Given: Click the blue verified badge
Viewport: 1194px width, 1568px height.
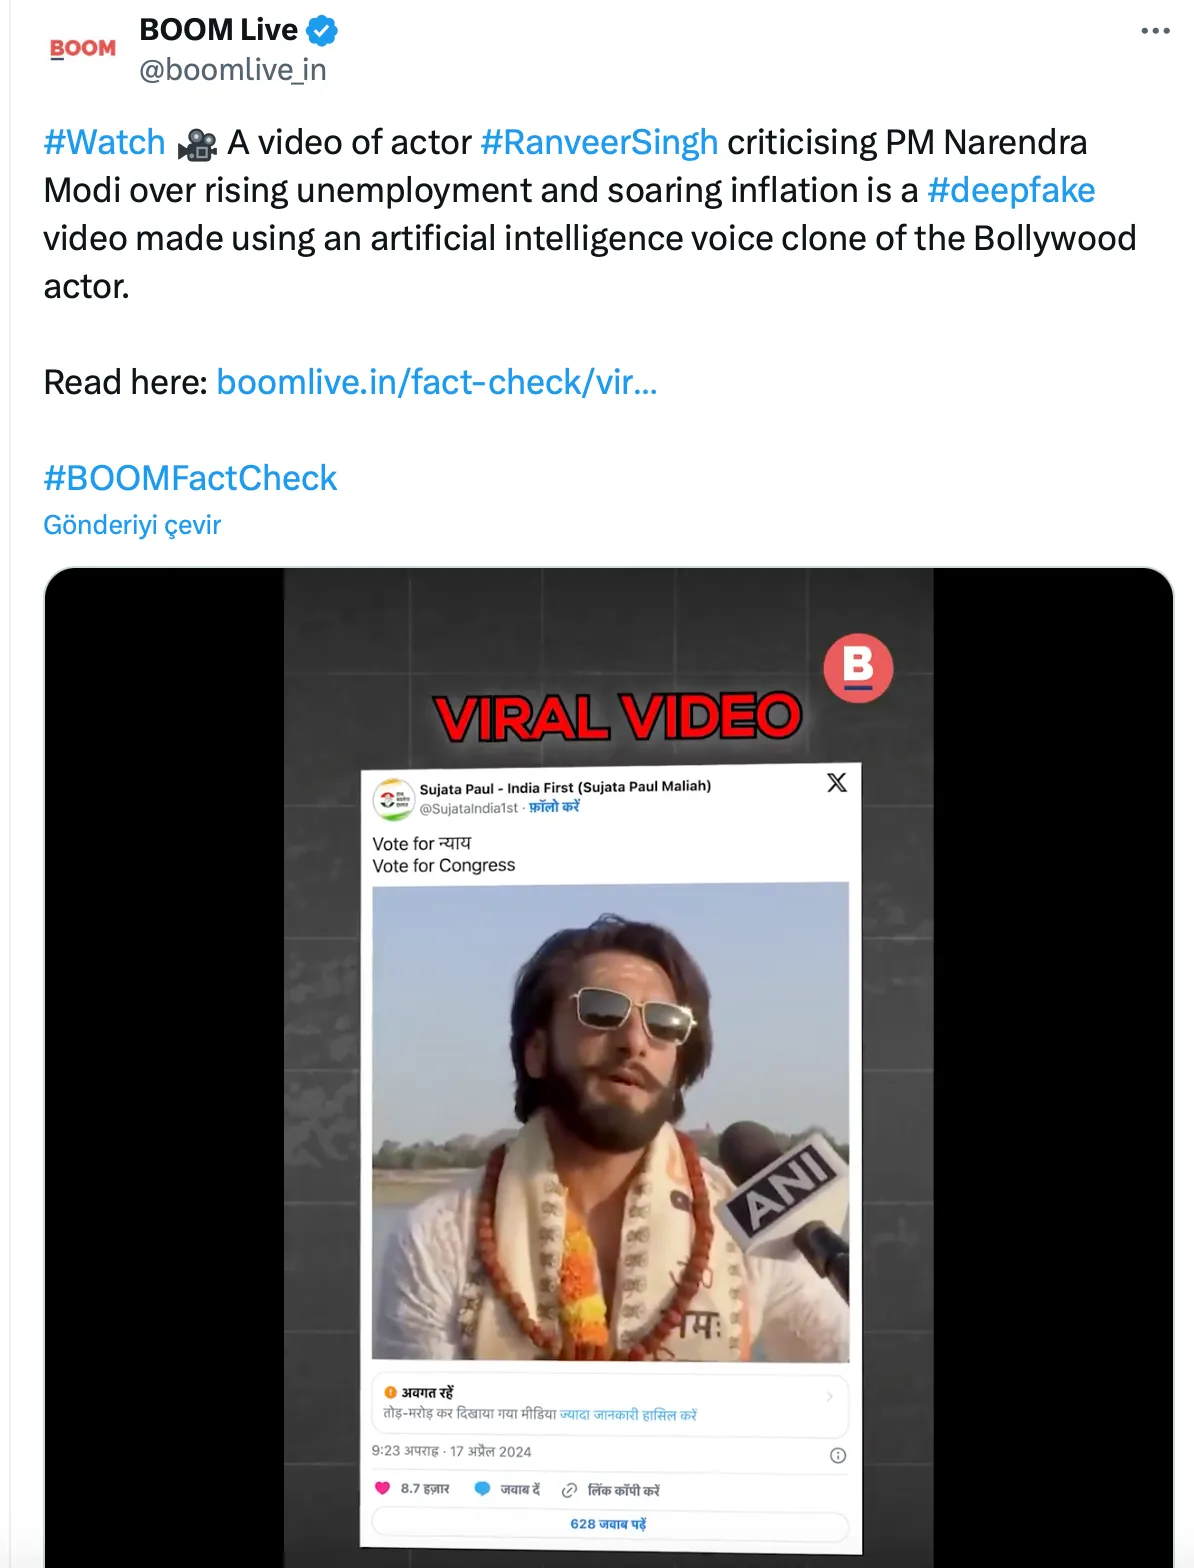Looking at the screenshot, I should pos(322,31).
